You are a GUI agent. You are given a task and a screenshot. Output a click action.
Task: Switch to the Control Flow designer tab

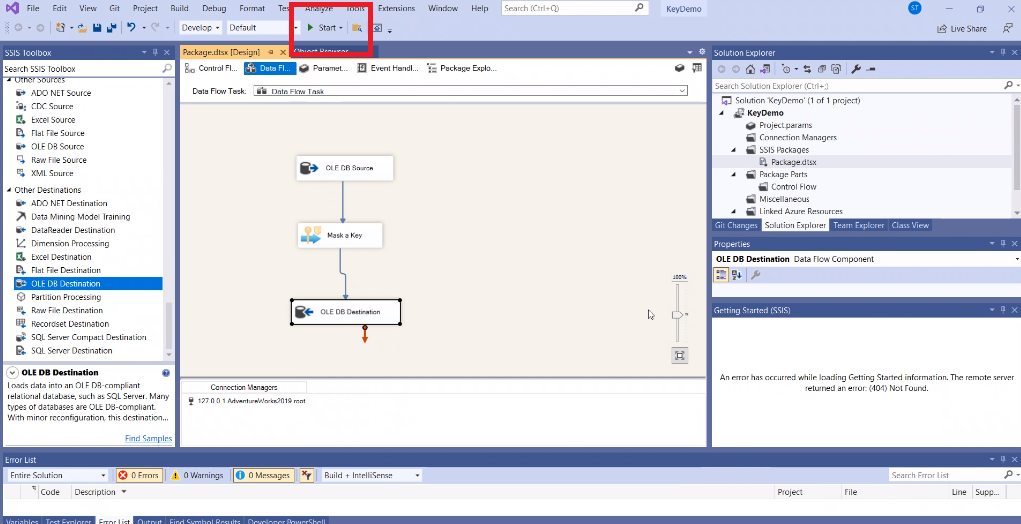[x=212, y=68]
